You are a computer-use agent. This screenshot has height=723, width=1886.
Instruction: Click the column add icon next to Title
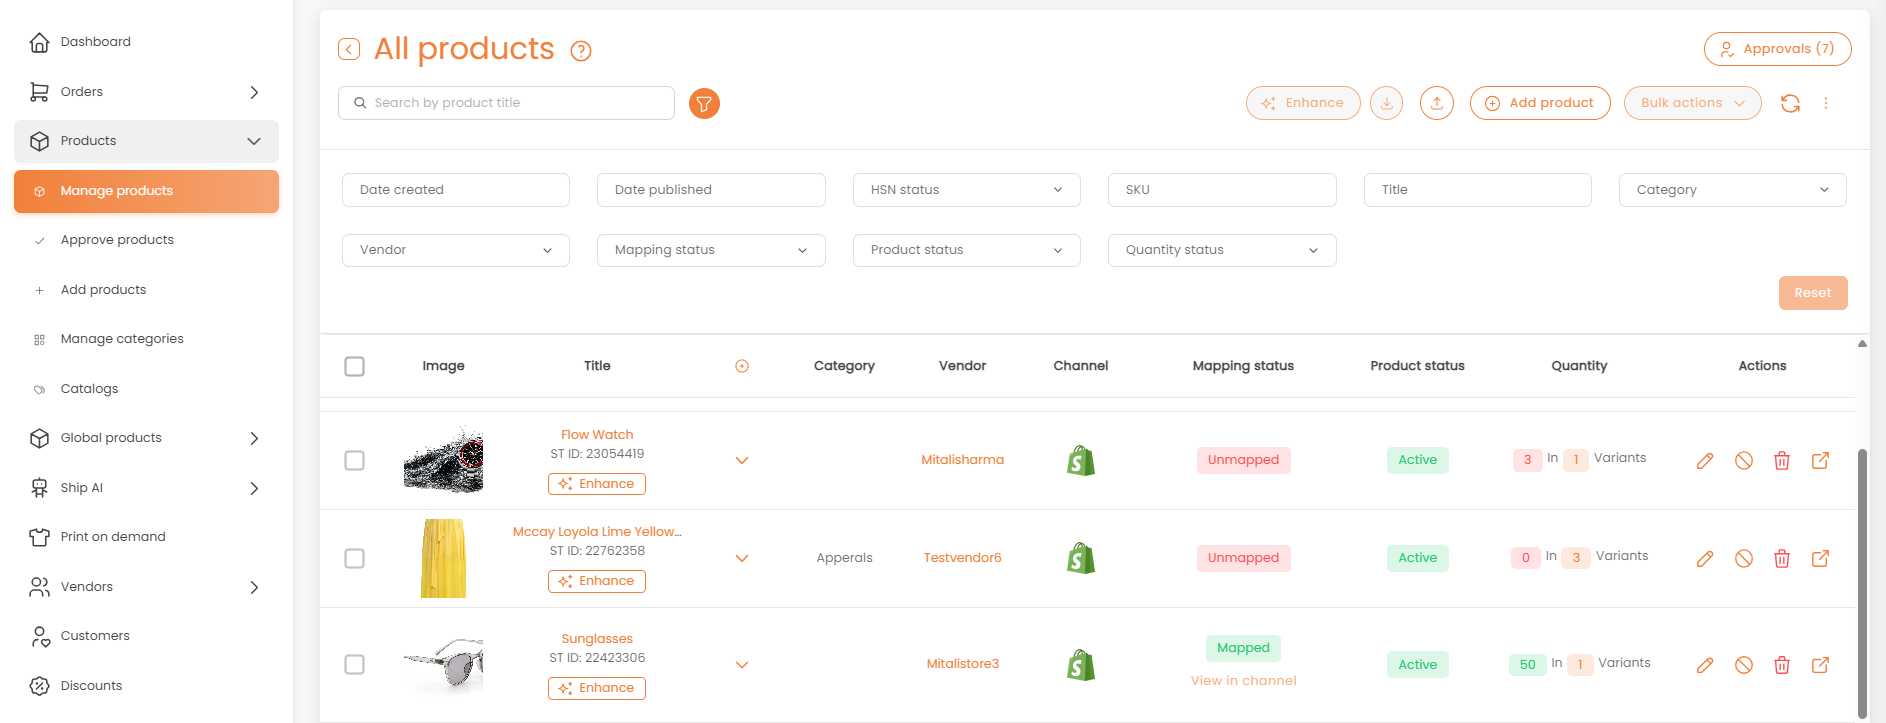pos(742,366)
